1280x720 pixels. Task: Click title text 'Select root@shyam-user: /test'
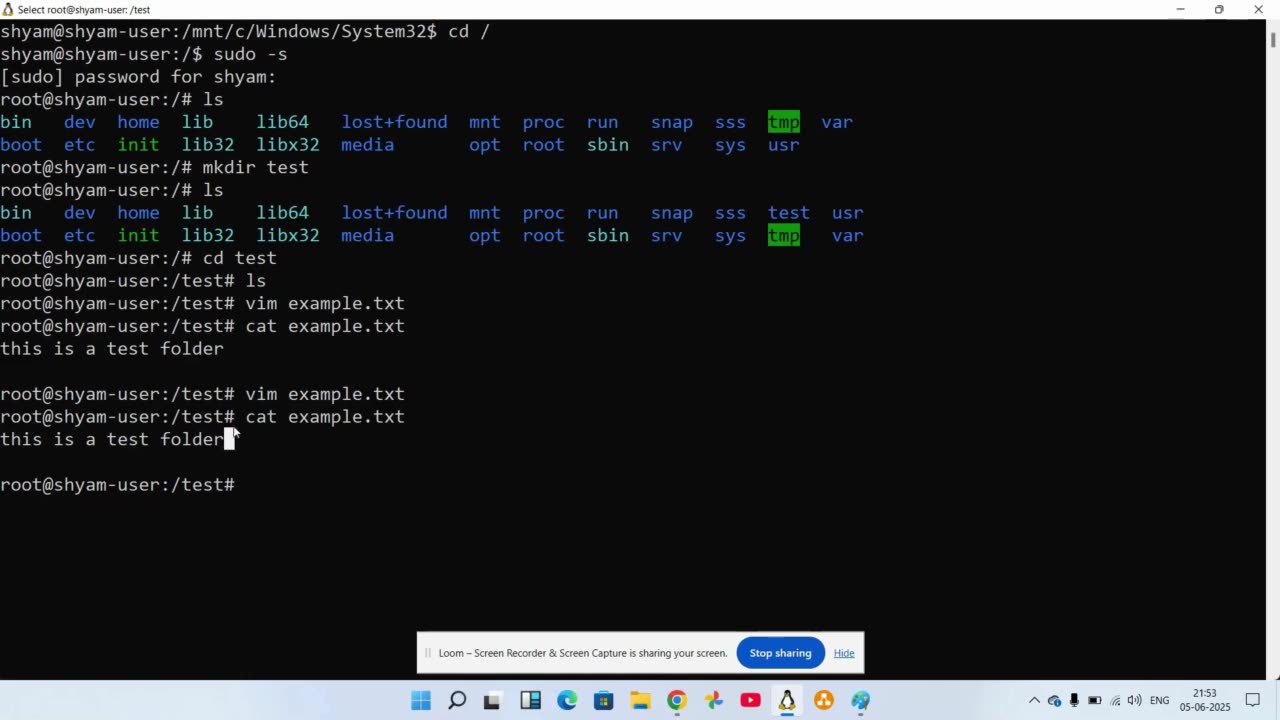pos(84,9)
